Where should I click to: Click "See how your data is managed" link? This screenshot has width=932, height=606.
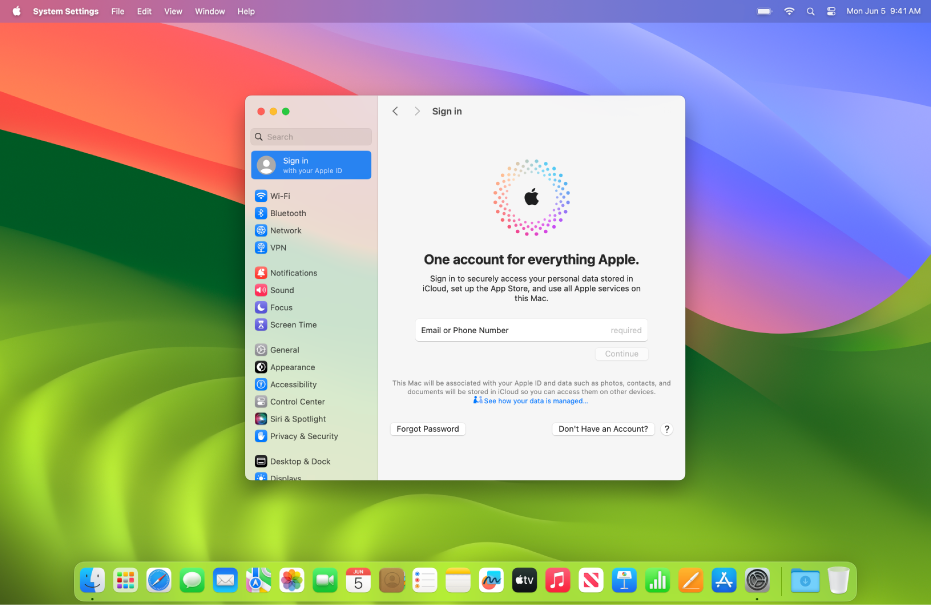[x=536, y=401]
